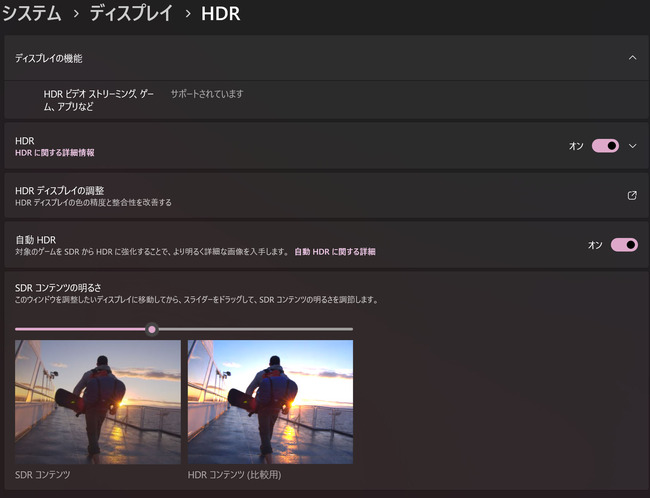Disable the 自動 HDR toggle switch
Image resolution: width=650 pixels, height=498 pixels.
point(624,245)
